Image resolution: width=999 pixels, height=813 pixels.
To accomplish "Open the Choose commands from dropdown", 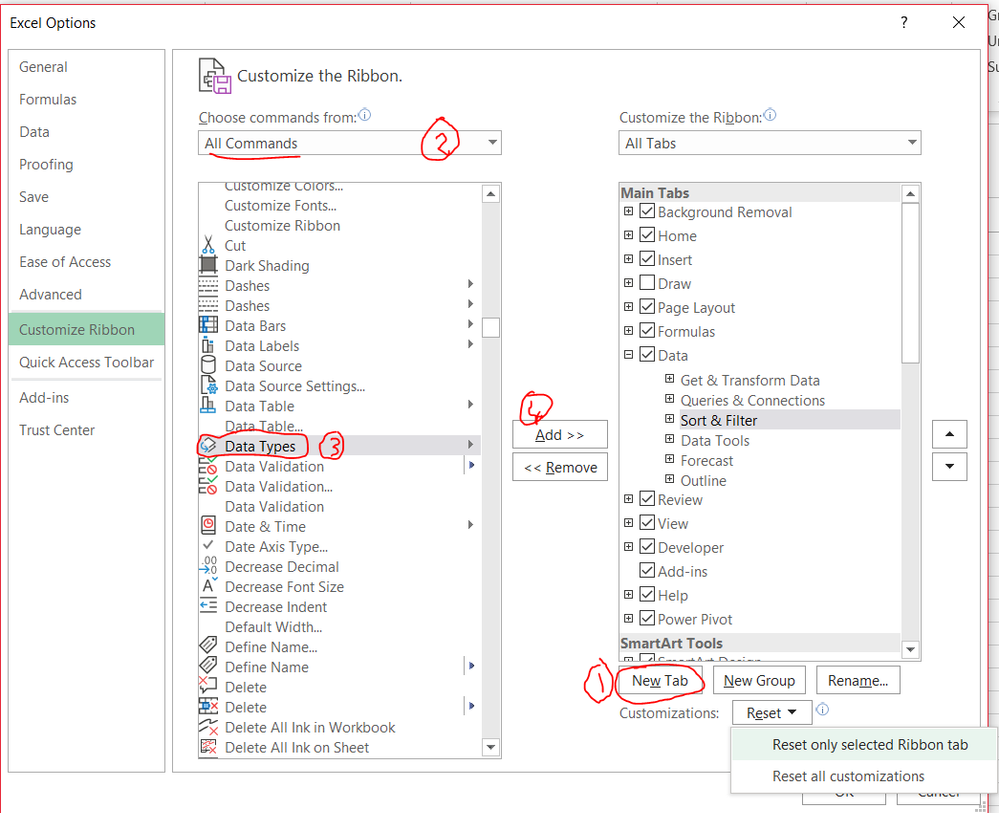I will (x=350, y=143).
